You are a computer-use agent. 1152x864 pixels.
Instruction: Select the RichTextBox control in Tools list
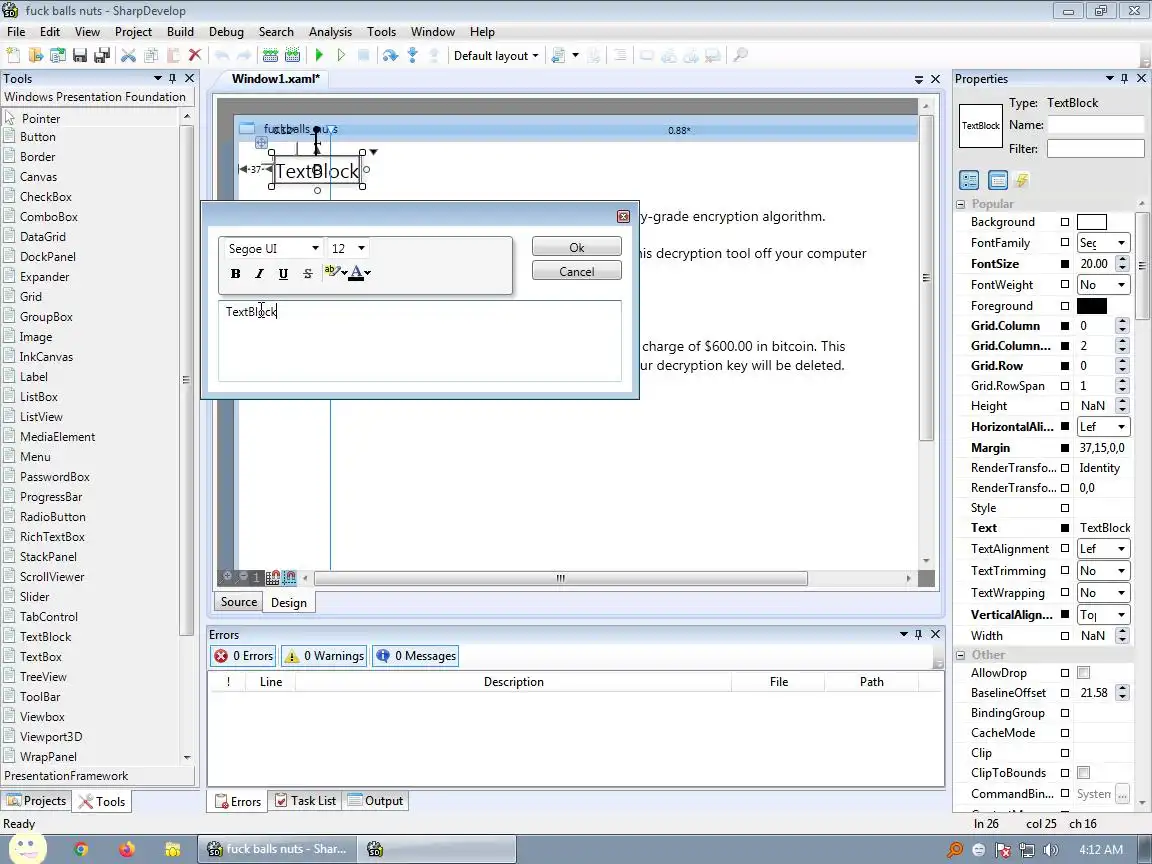(x=52, y=536)
